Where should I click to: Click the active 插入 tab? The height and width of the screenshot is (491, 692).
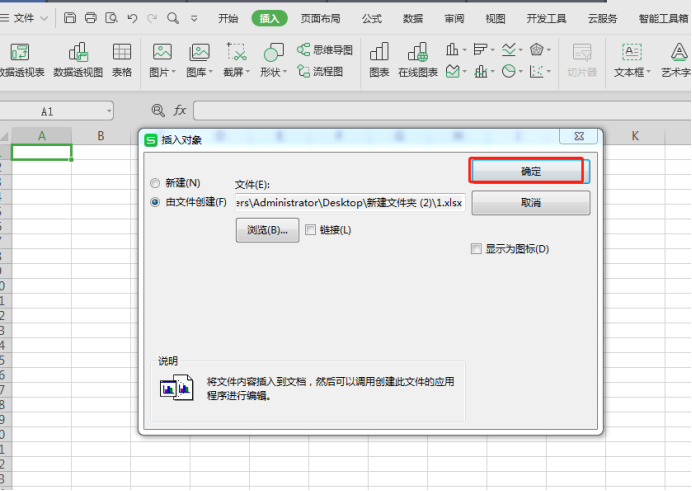(269, 19)
